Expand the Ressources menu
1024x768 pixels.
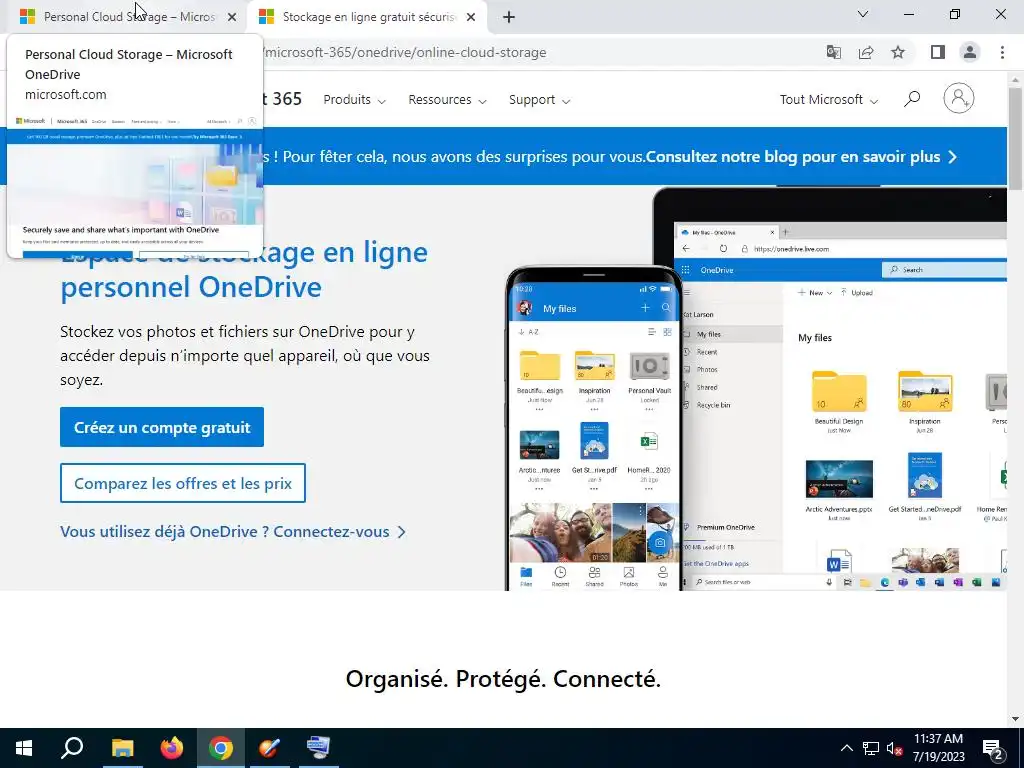(447, 99)
